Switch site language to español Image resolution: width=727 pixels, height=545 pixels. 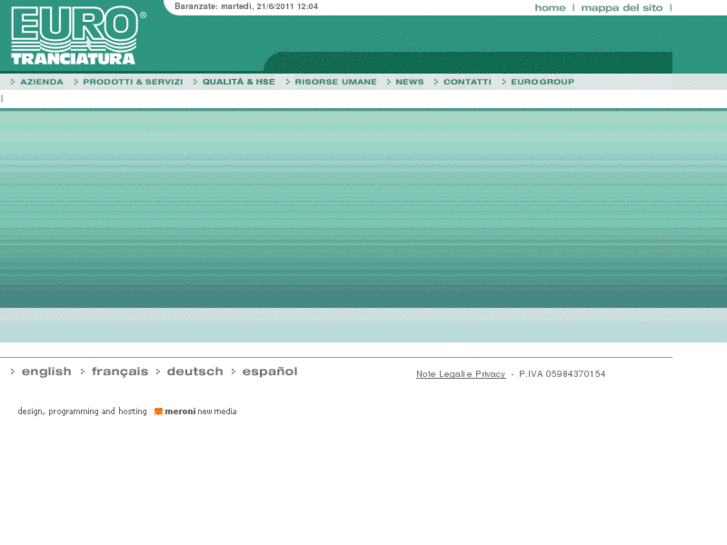(270, 372)
